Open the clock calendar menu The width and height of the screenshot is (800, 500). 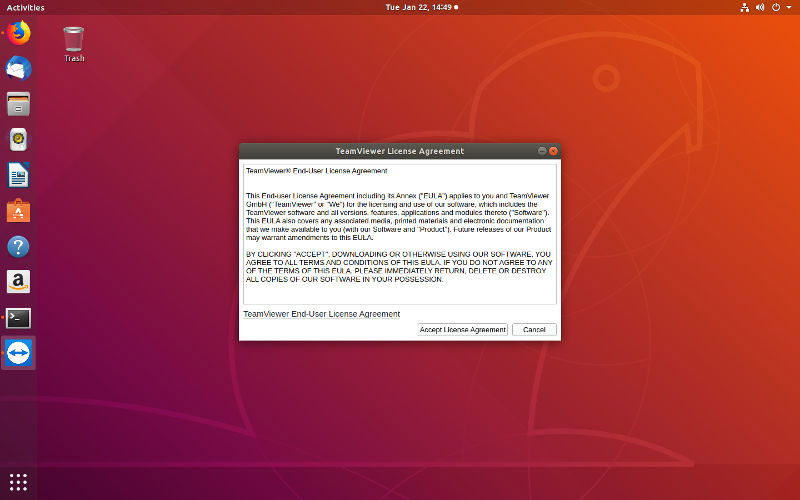click(421, 7)
